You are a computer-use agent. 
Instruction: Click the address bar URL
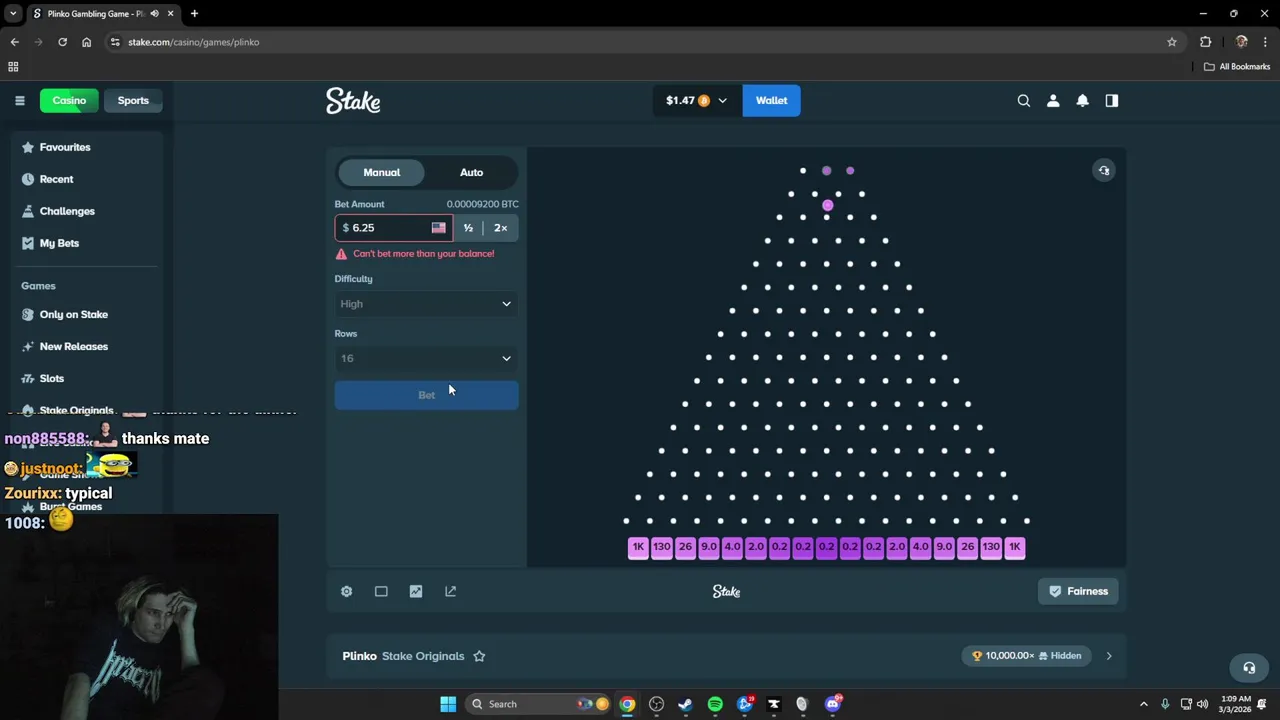point(194,42)
